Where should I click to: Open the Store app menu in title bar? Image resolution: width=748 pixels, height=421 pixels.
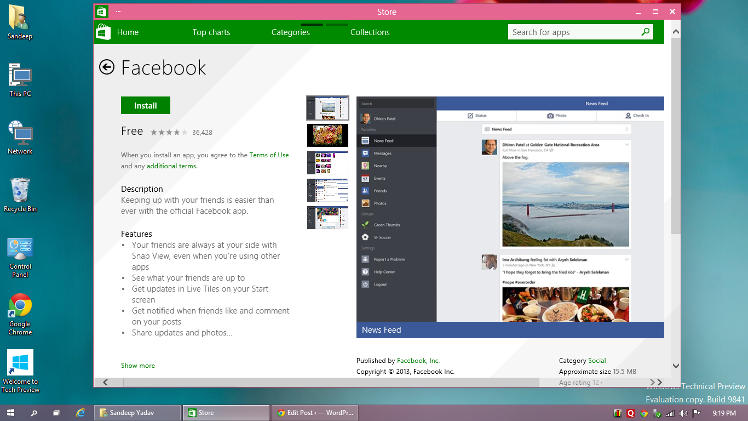point(118,11)
